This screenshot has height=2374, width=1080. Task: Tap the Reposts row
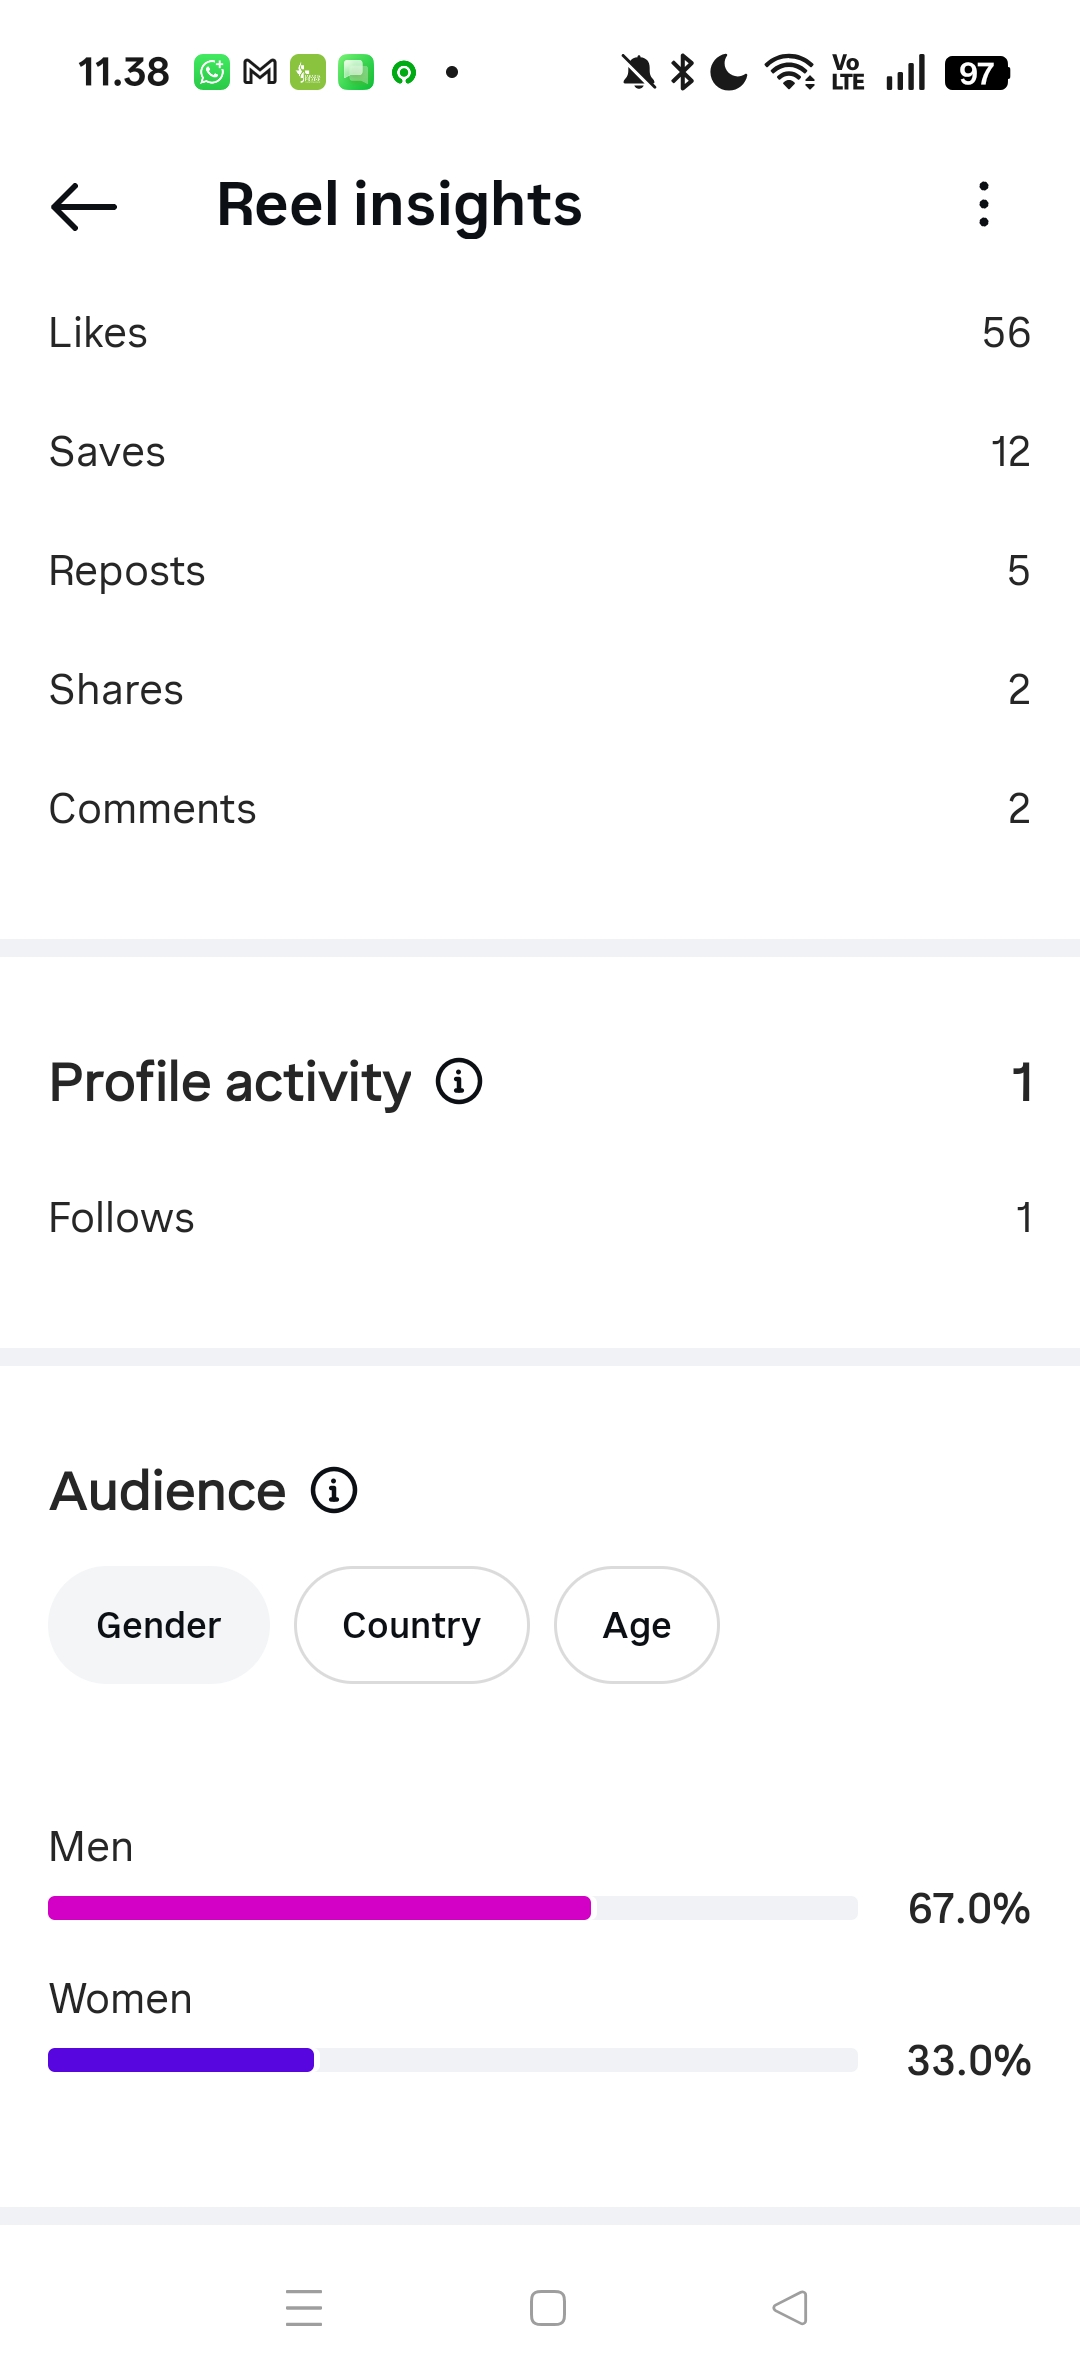click(540, 571)
